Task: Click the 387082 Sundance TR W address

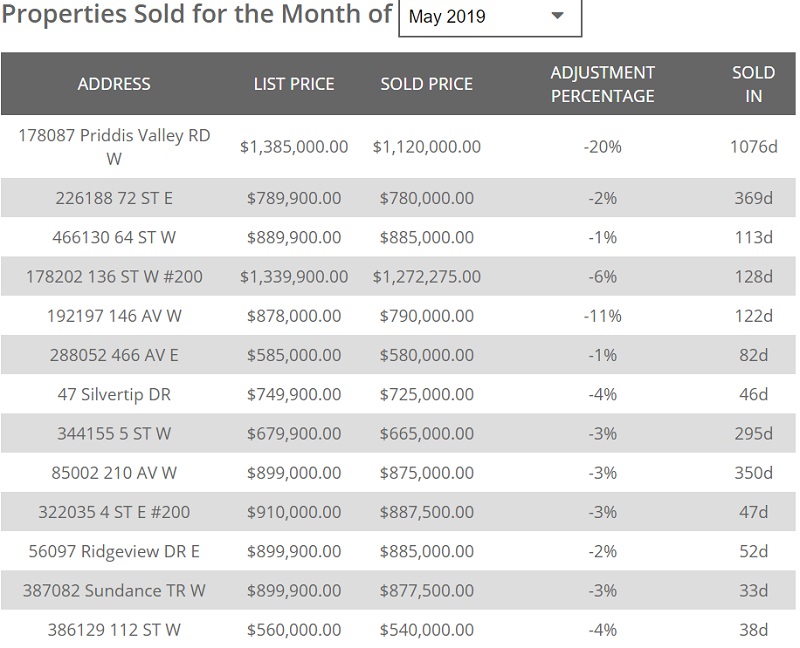Action: 114,590
